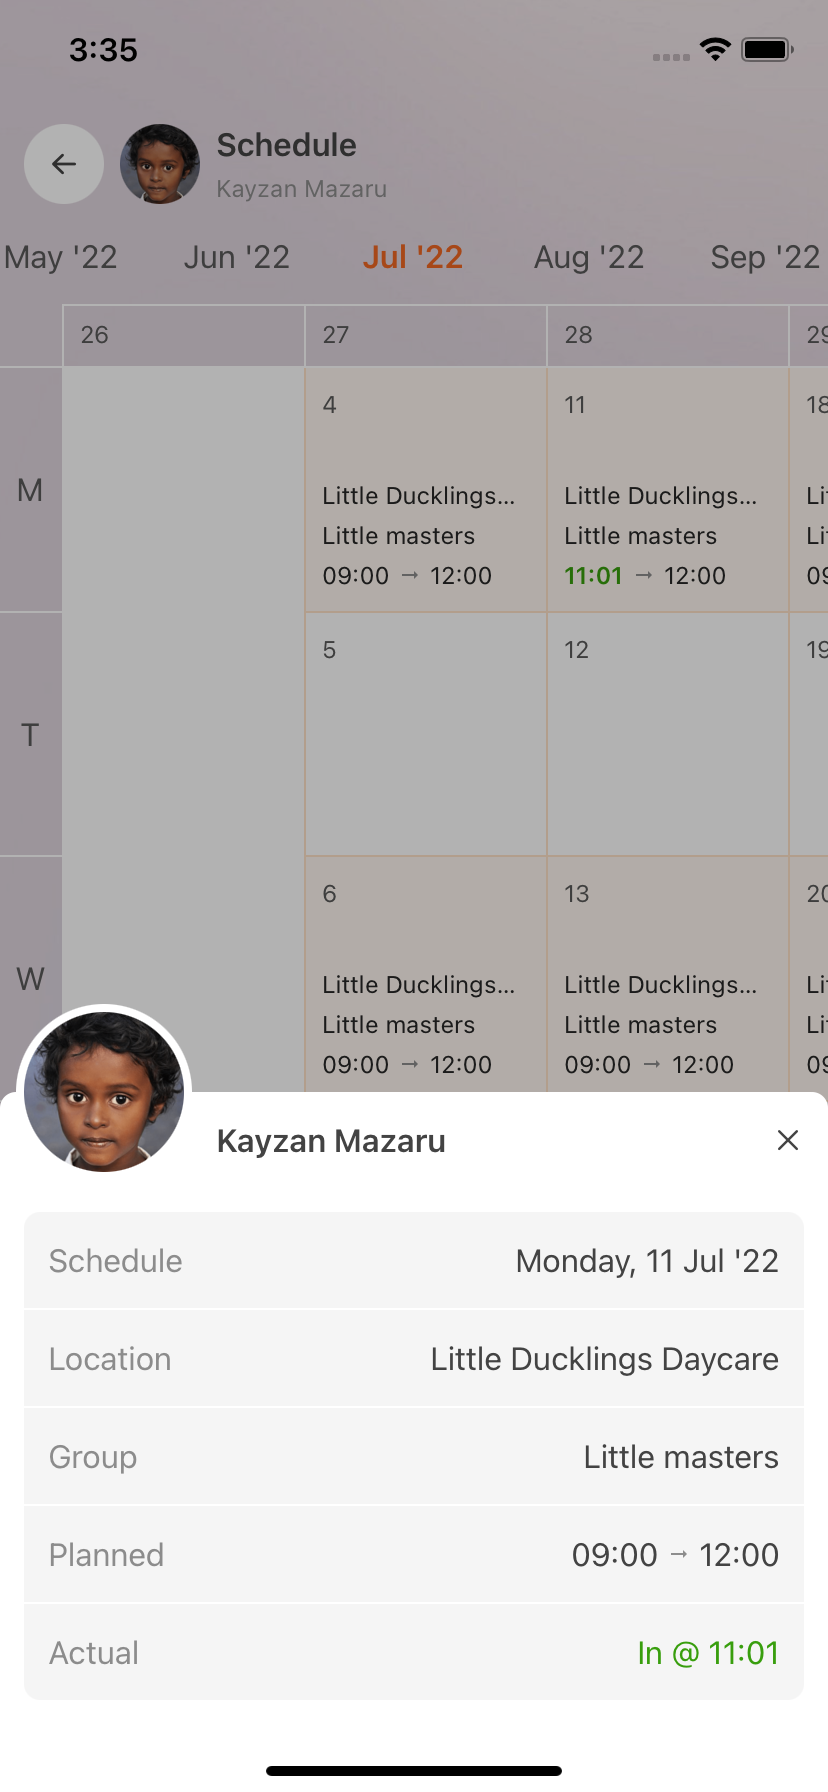Open the Wednesday 13 July schedule entry
This screenshot has height=1792, width=828.
(667, 975)
